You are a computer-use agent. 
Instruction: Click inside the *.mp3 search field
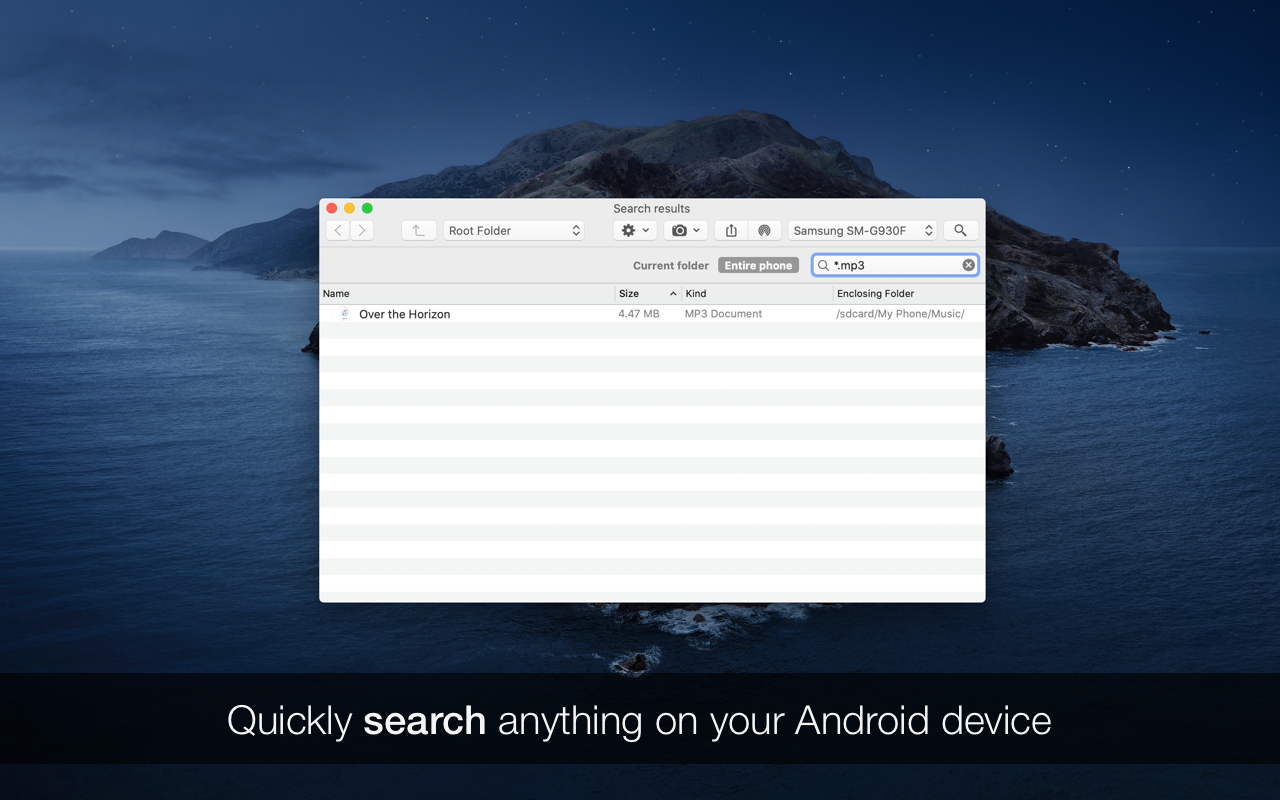point(895,265)
